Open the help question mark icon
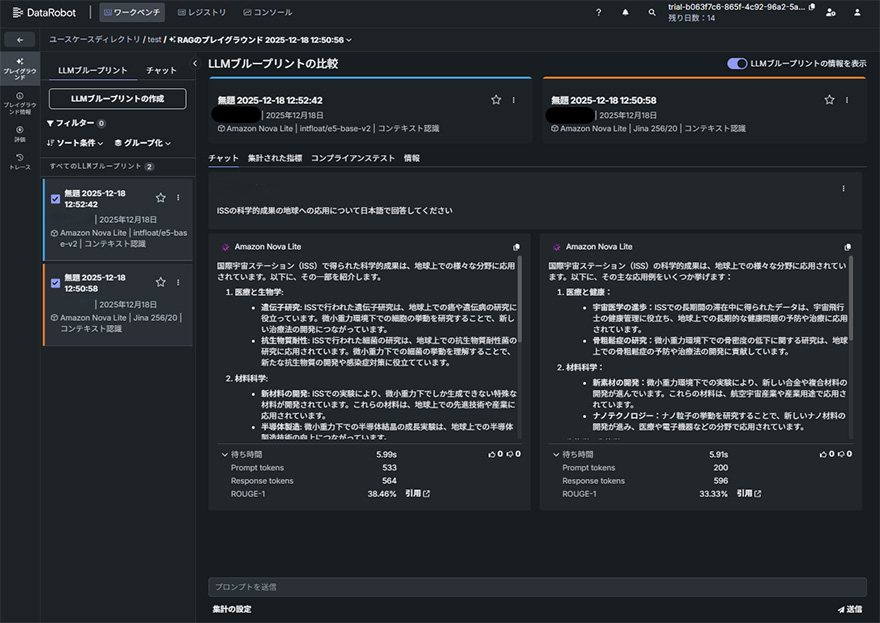 [x=599, y=13]
